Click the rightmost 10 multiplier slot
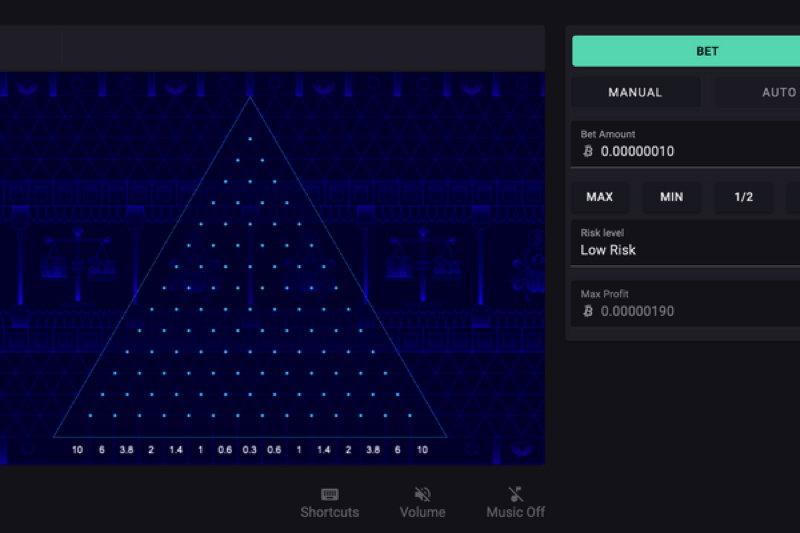800x533 pixels. (x=422, y=450)
